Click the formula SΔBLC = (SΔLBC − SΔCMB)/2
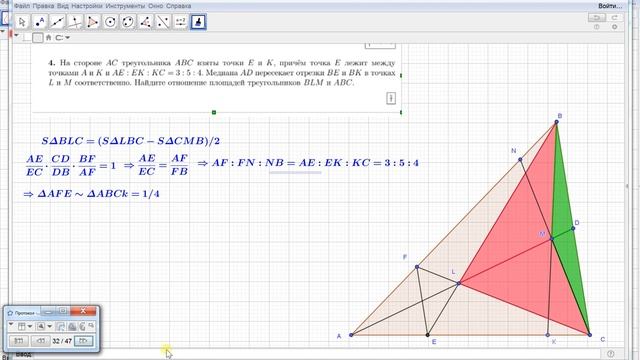 131,141
